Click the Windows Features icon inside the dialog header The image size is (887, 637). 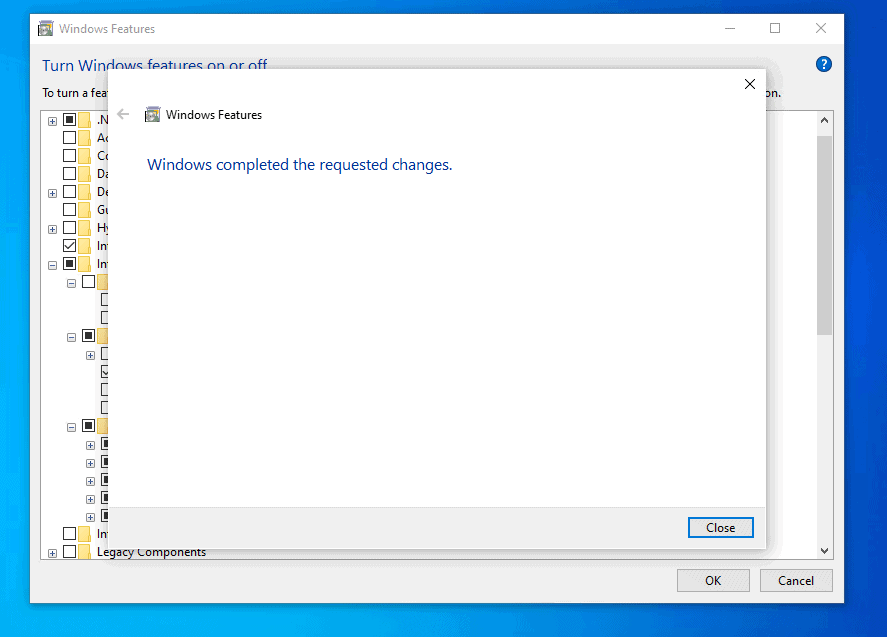[x=152, y=114]
